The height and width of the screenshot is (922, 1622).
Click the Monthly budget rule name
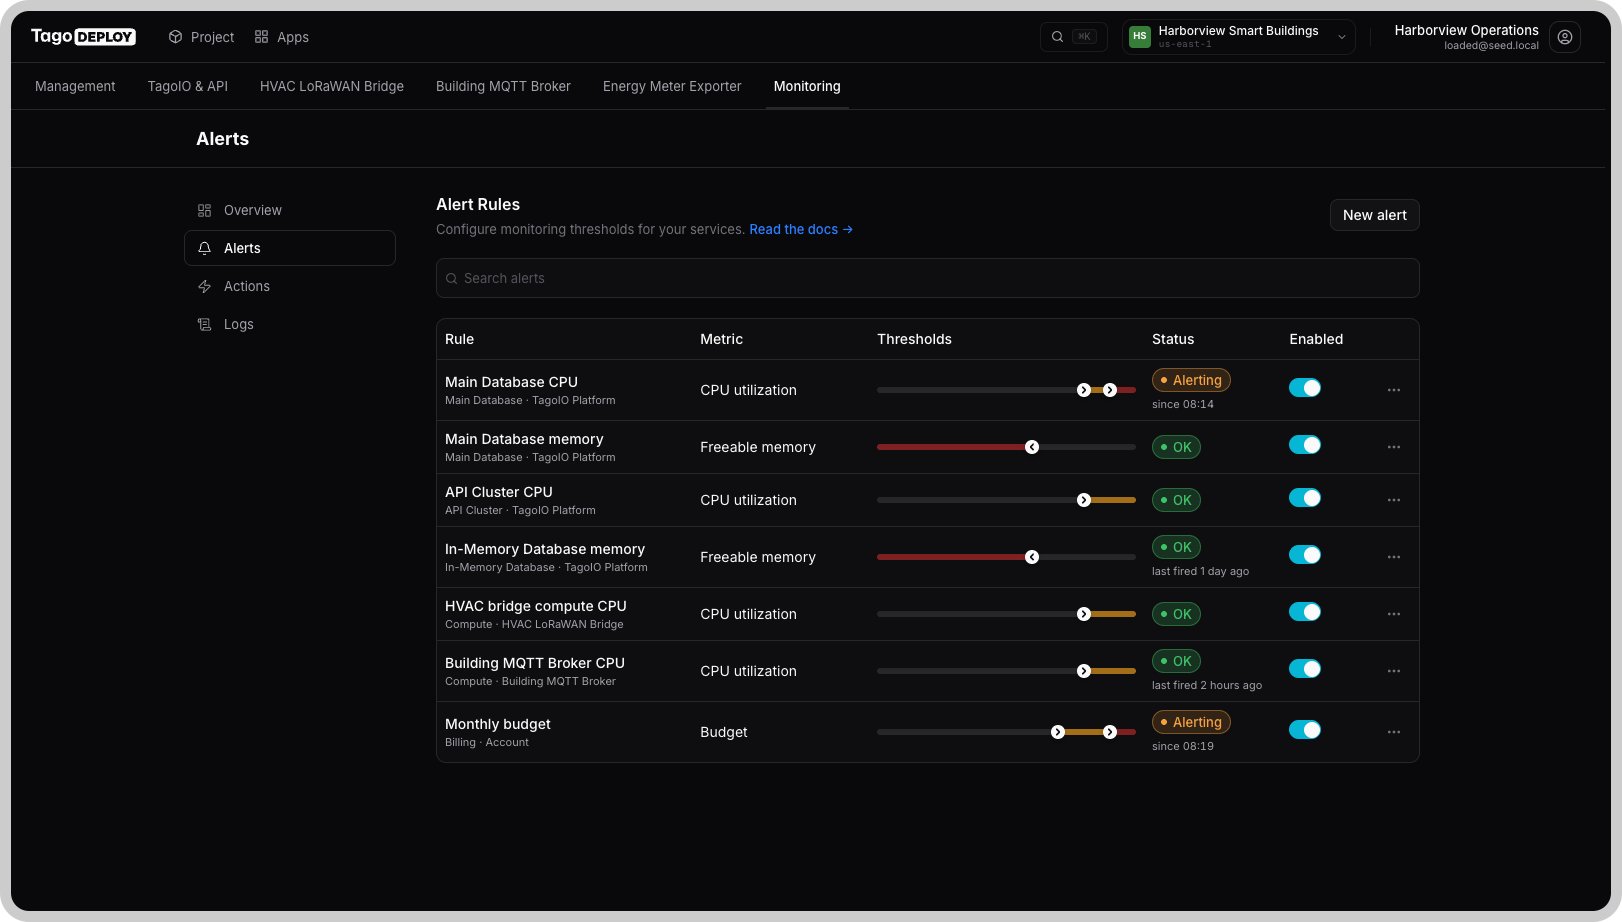click(498, 724)
